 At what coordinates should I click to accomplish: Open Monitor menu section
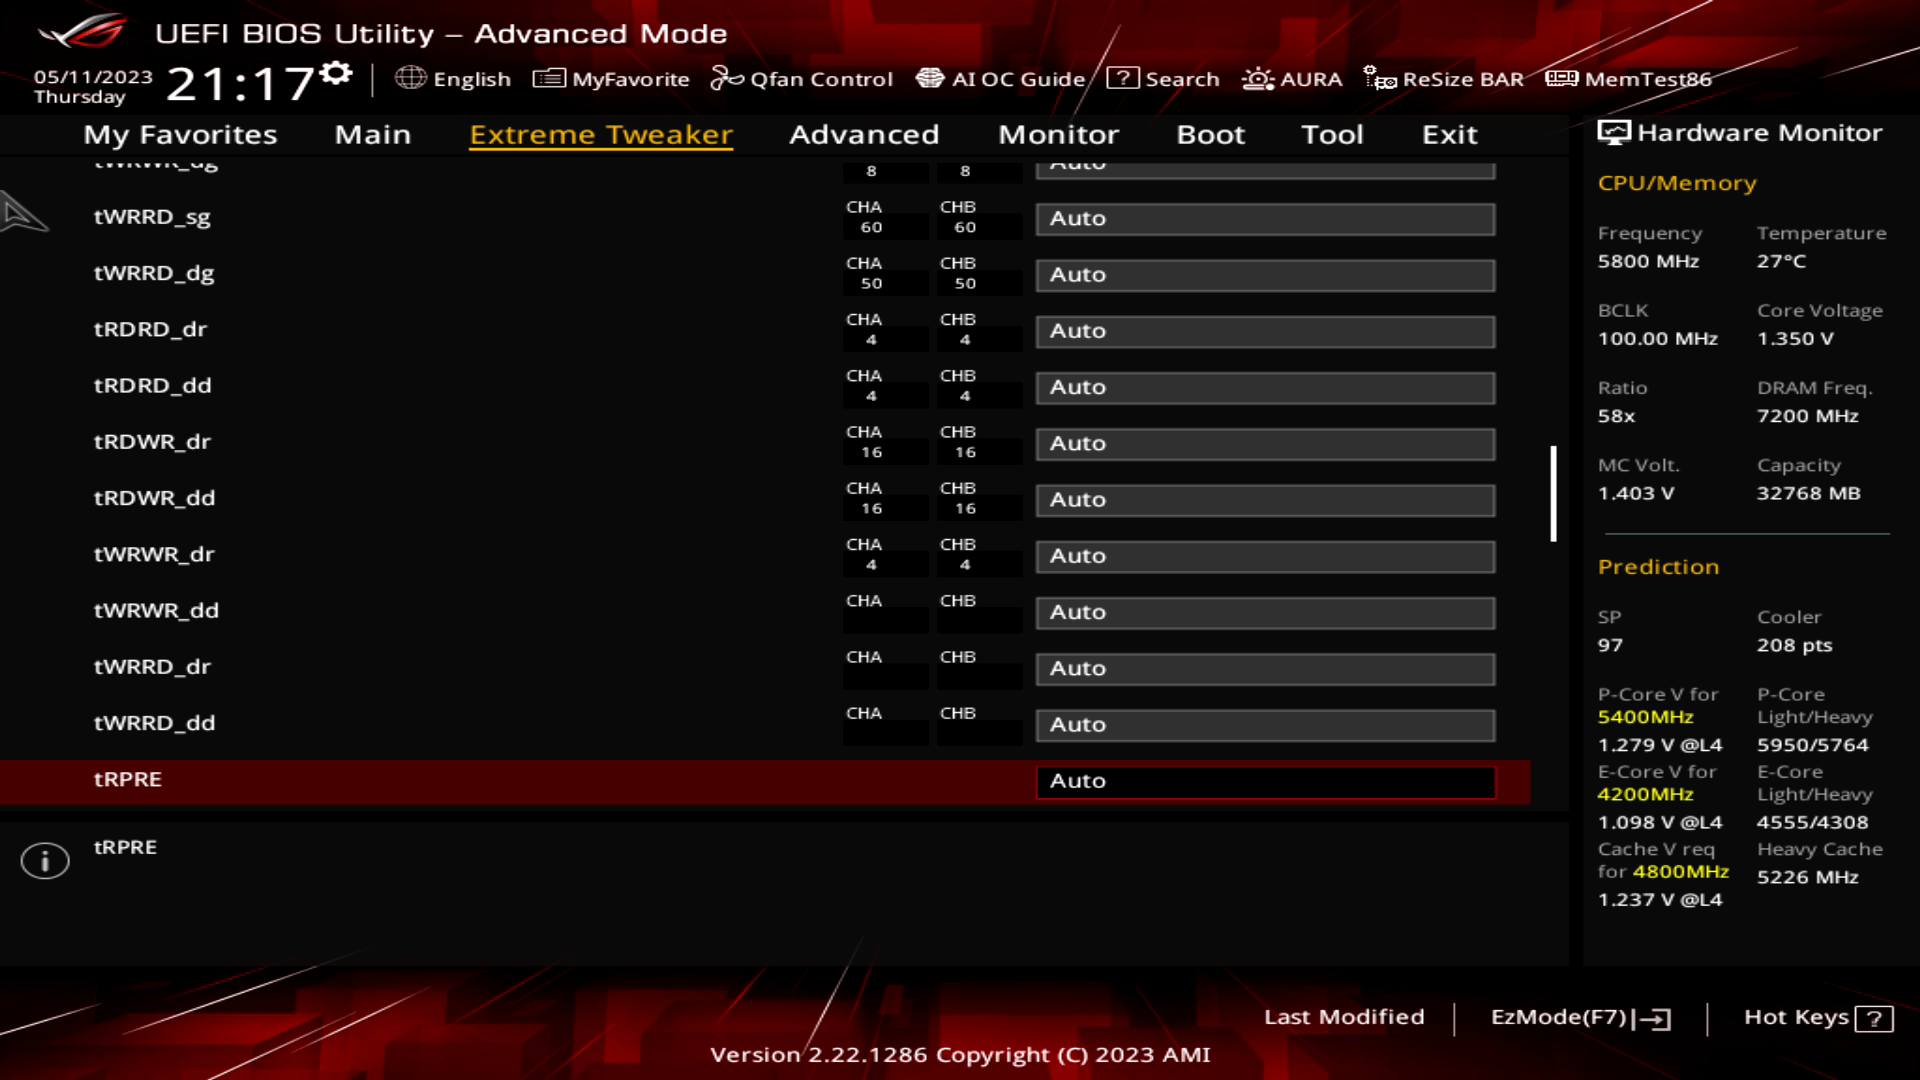1056,133
